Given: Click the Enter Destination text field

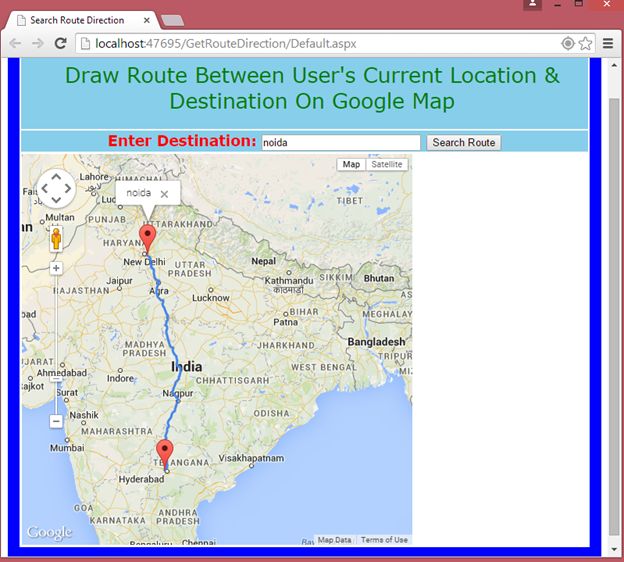Looking at the screenshot, I should (x=341, y=142).
